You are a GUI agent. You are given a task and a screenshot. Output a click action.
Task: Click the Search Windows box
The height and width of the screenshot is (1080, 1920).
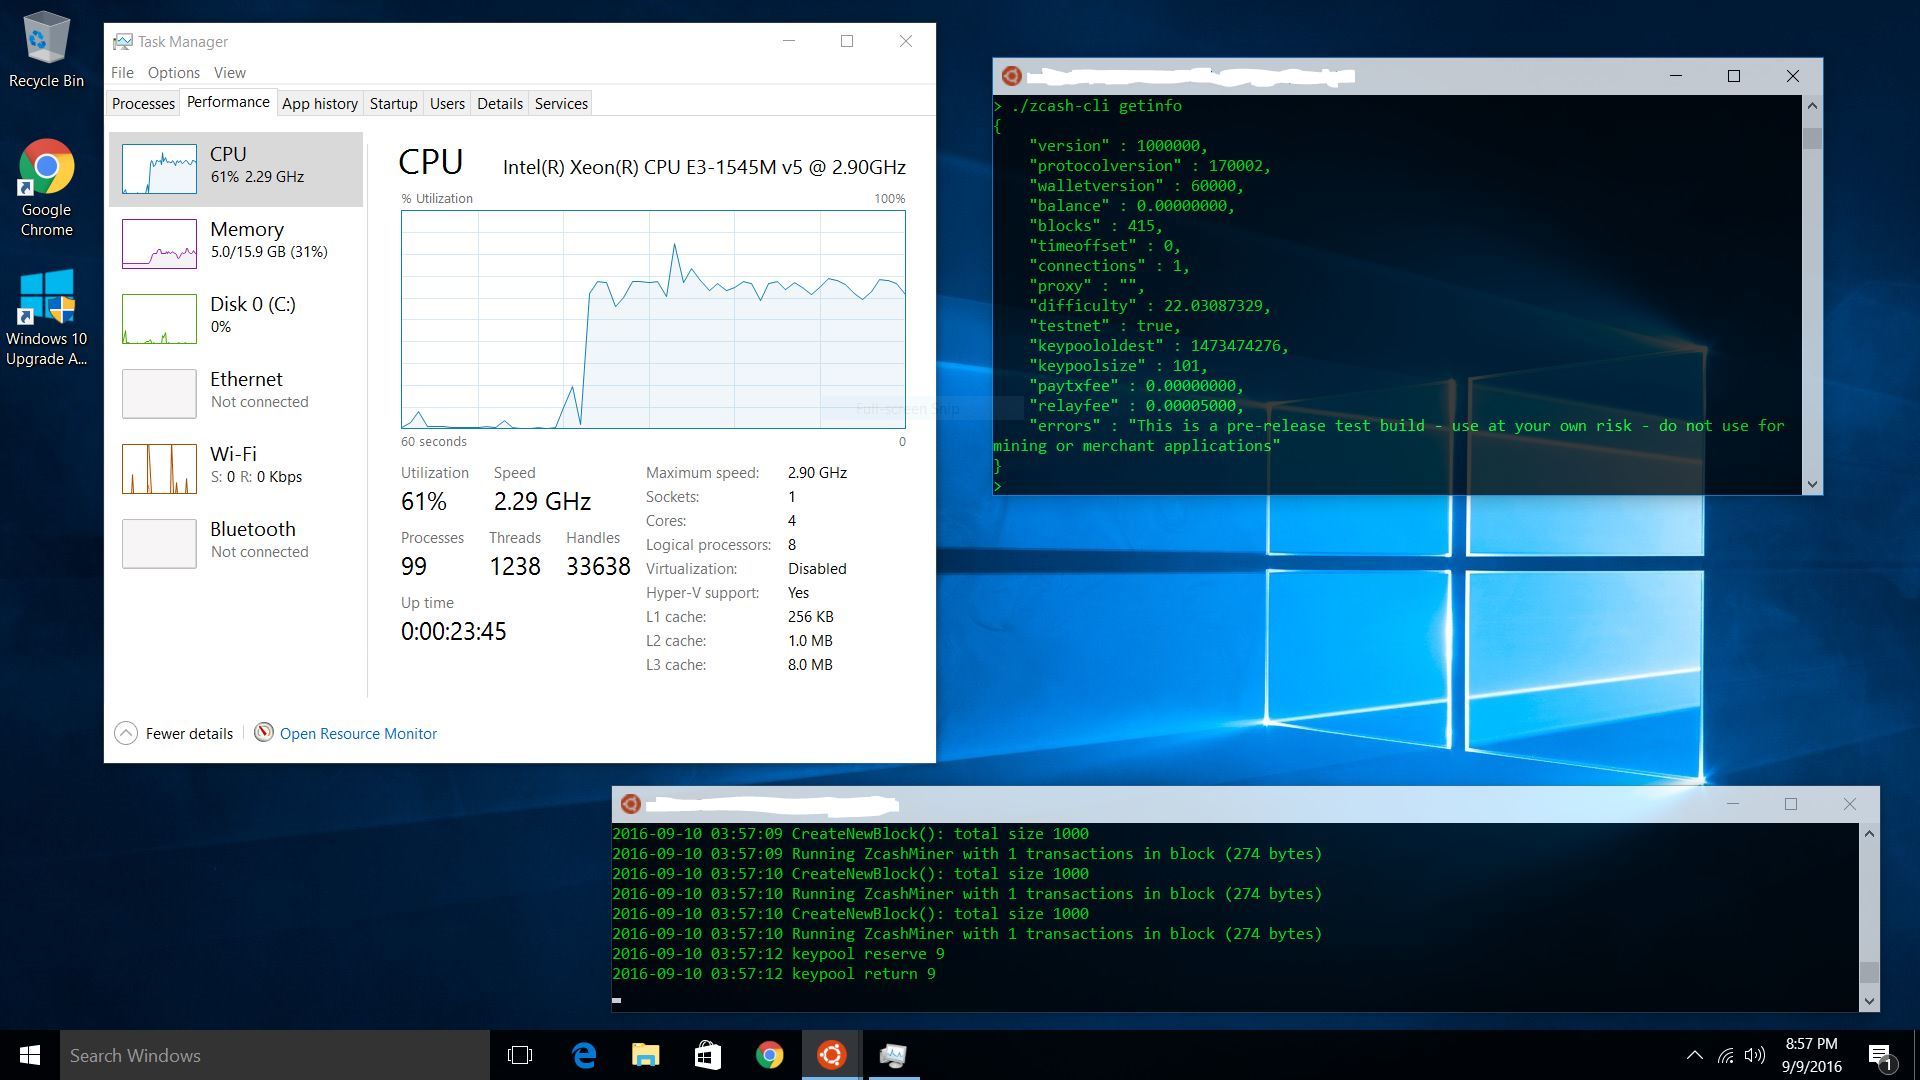pyautogui.click(x=275, y=1055)
